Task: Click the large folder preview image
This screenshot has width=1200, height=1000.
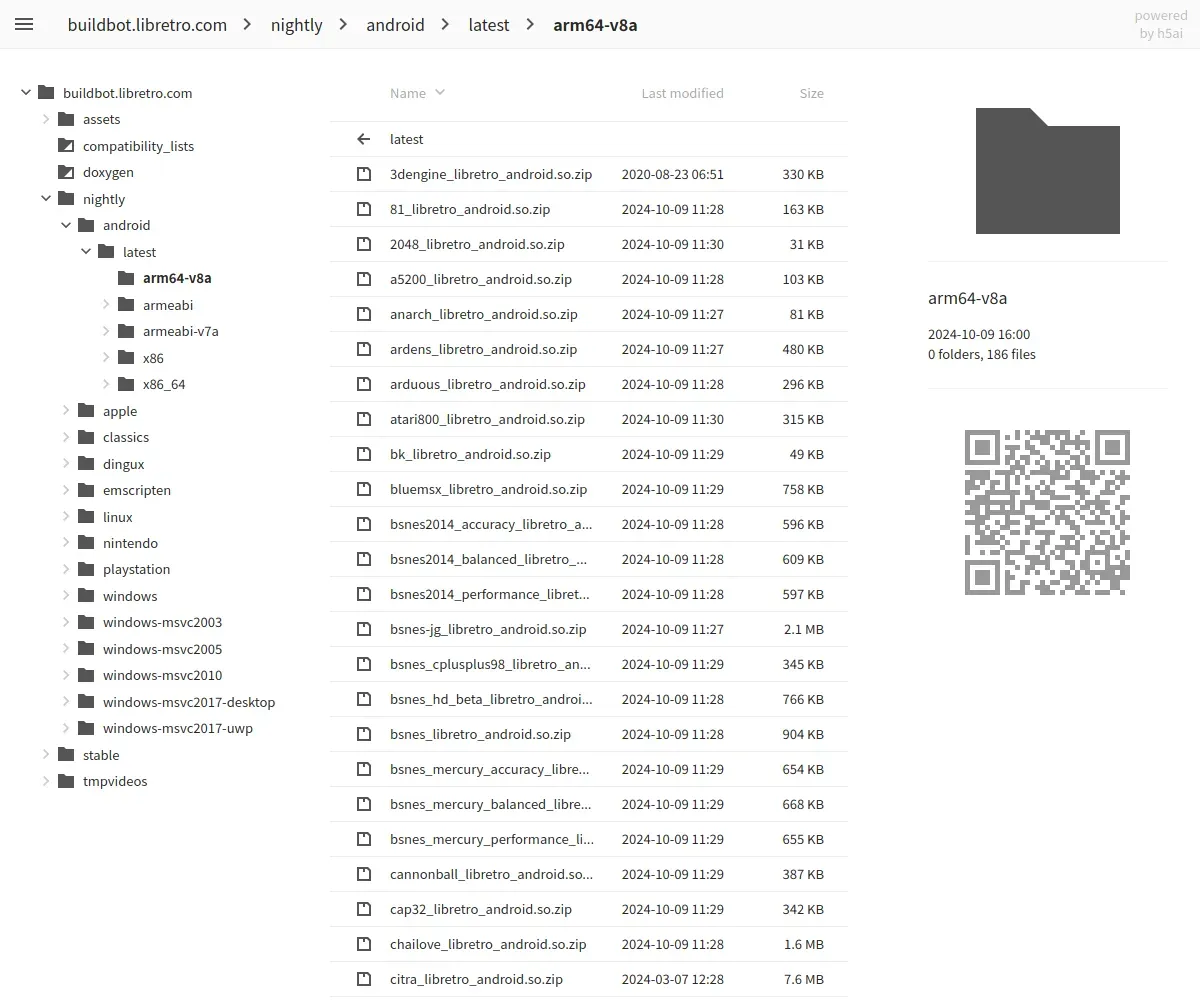Action: 1047,171
